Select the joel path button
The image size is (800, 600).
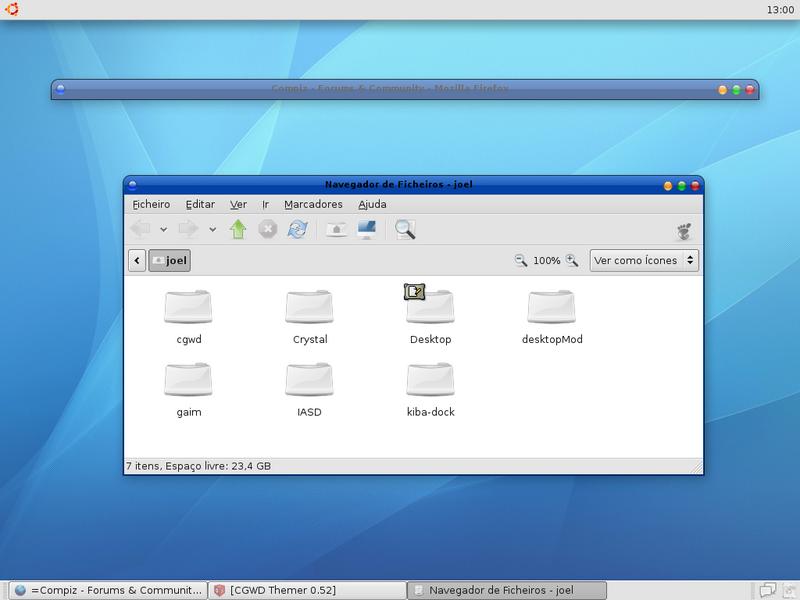[169, 261]
